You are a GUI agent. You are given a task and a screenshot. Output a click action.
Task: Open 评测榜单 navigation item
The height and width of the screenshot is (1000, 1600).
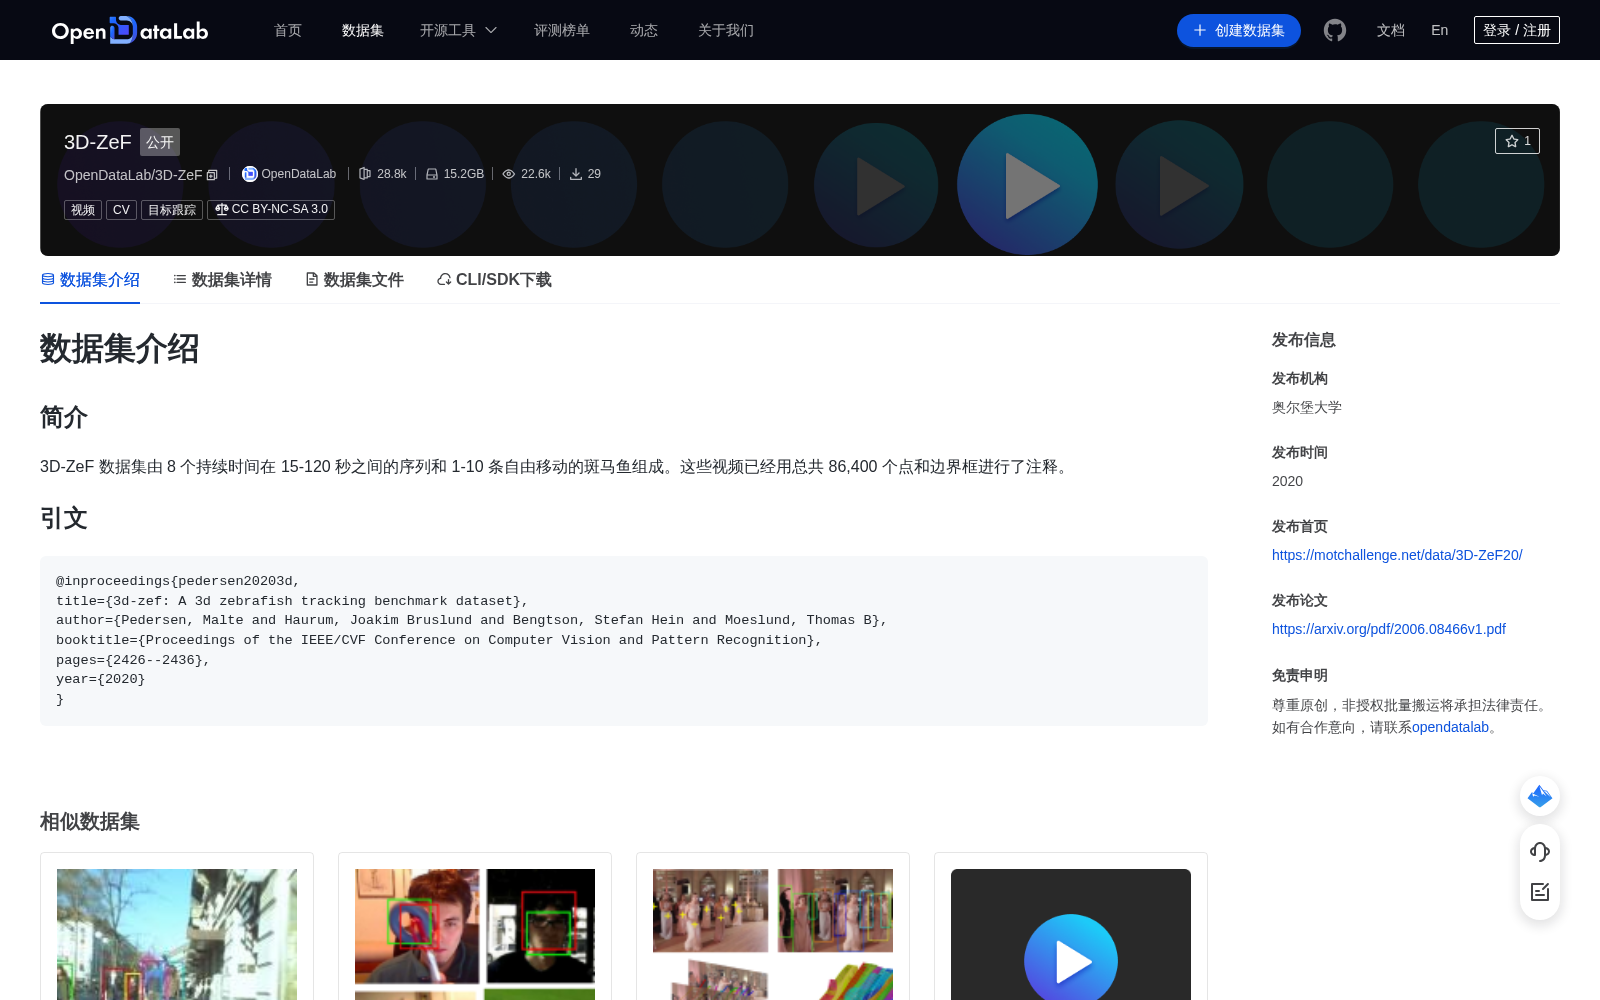(562, 30)
